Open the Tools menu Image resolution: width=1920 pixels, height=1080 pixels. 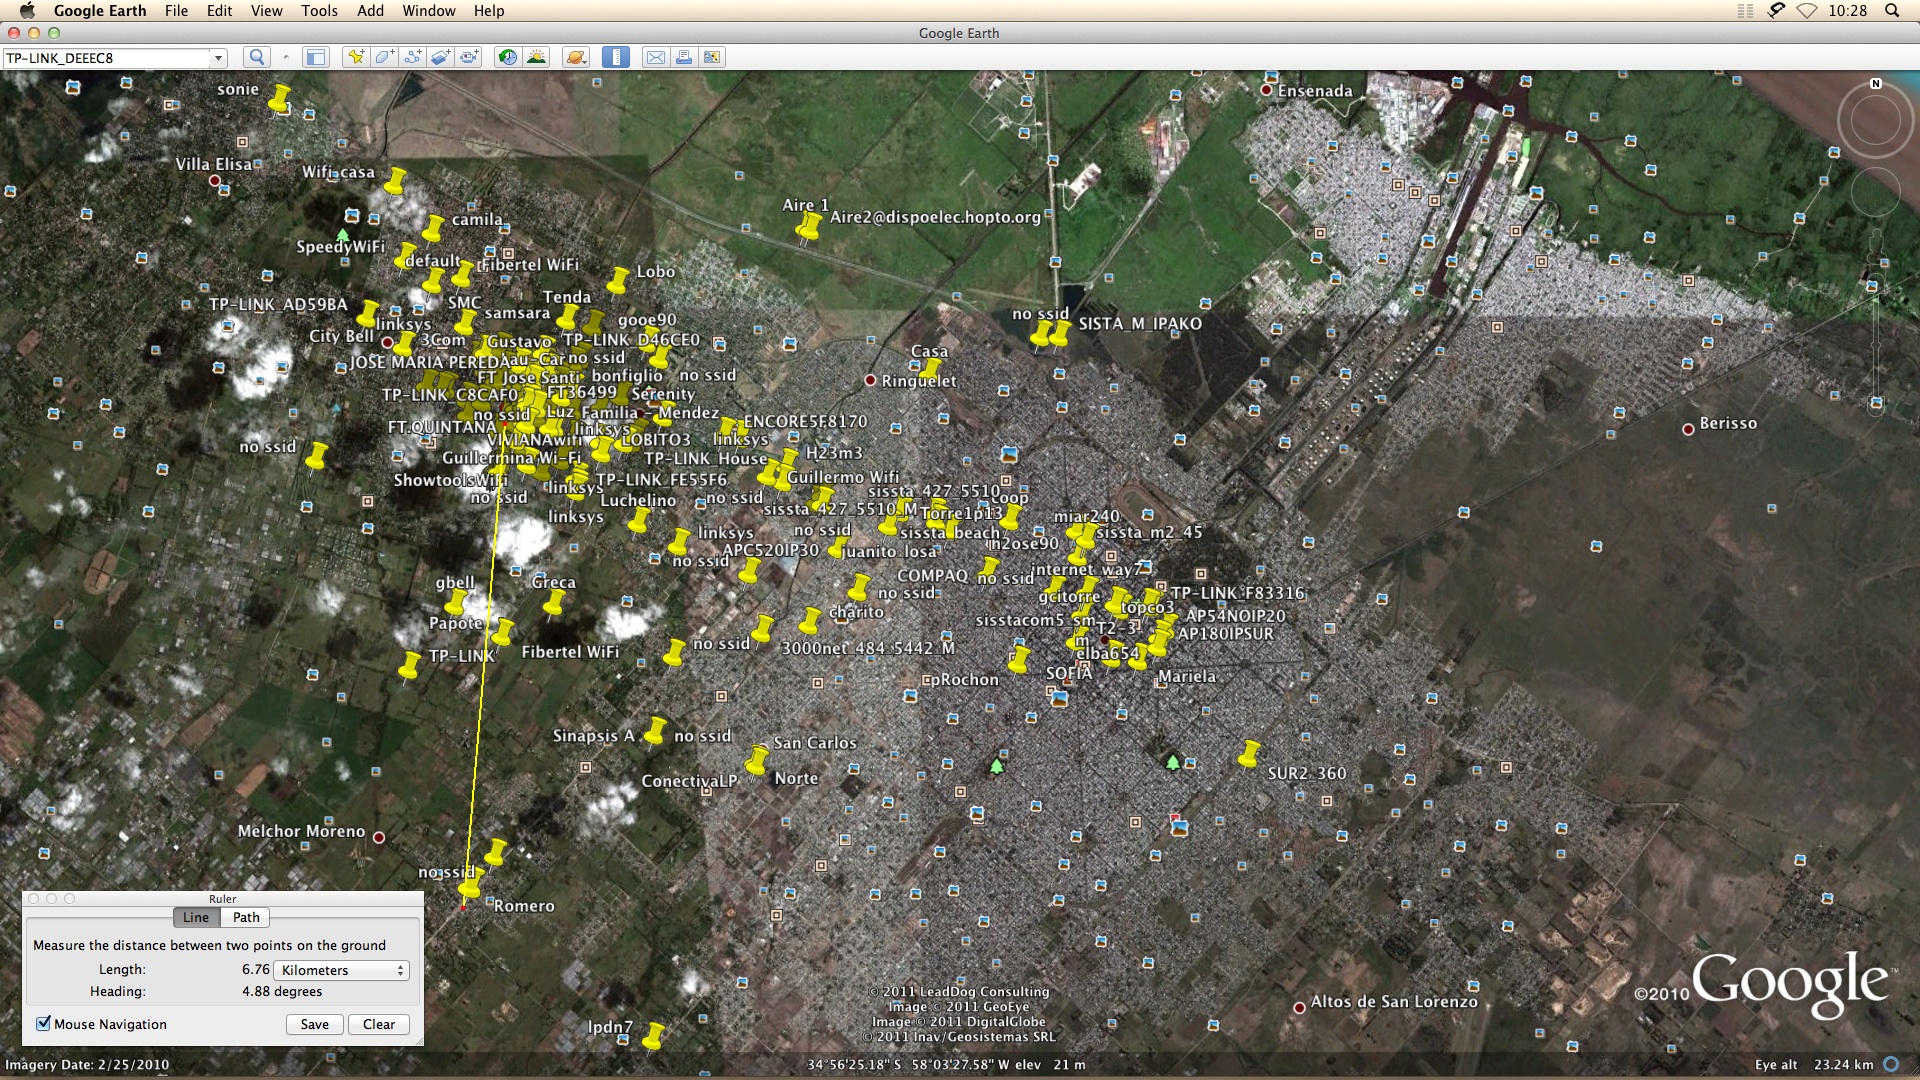[319, 10]
